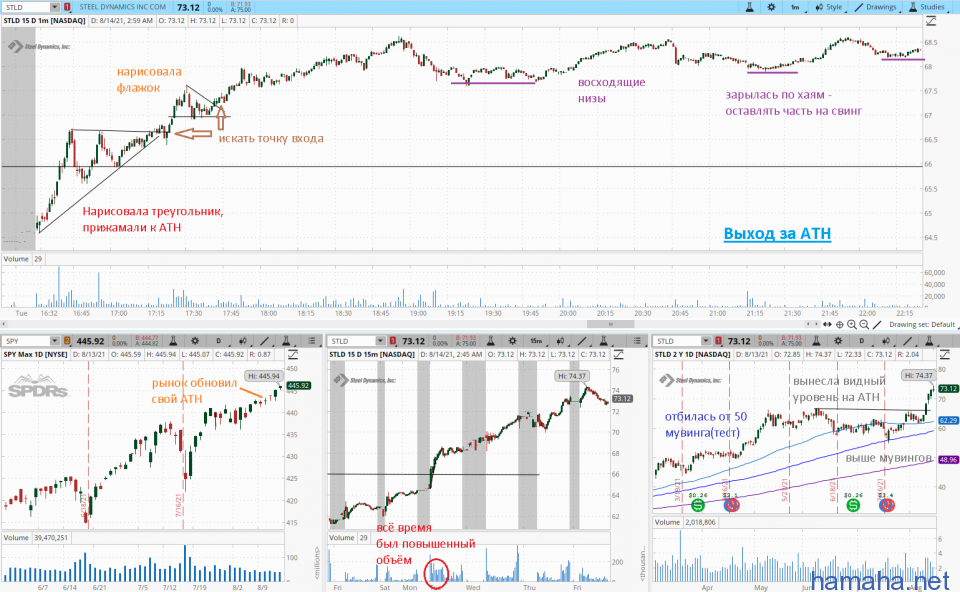Click the Volume 2,018,806 label under 1D chart
This screenshot has height=592, width=960.
[686, 522]
